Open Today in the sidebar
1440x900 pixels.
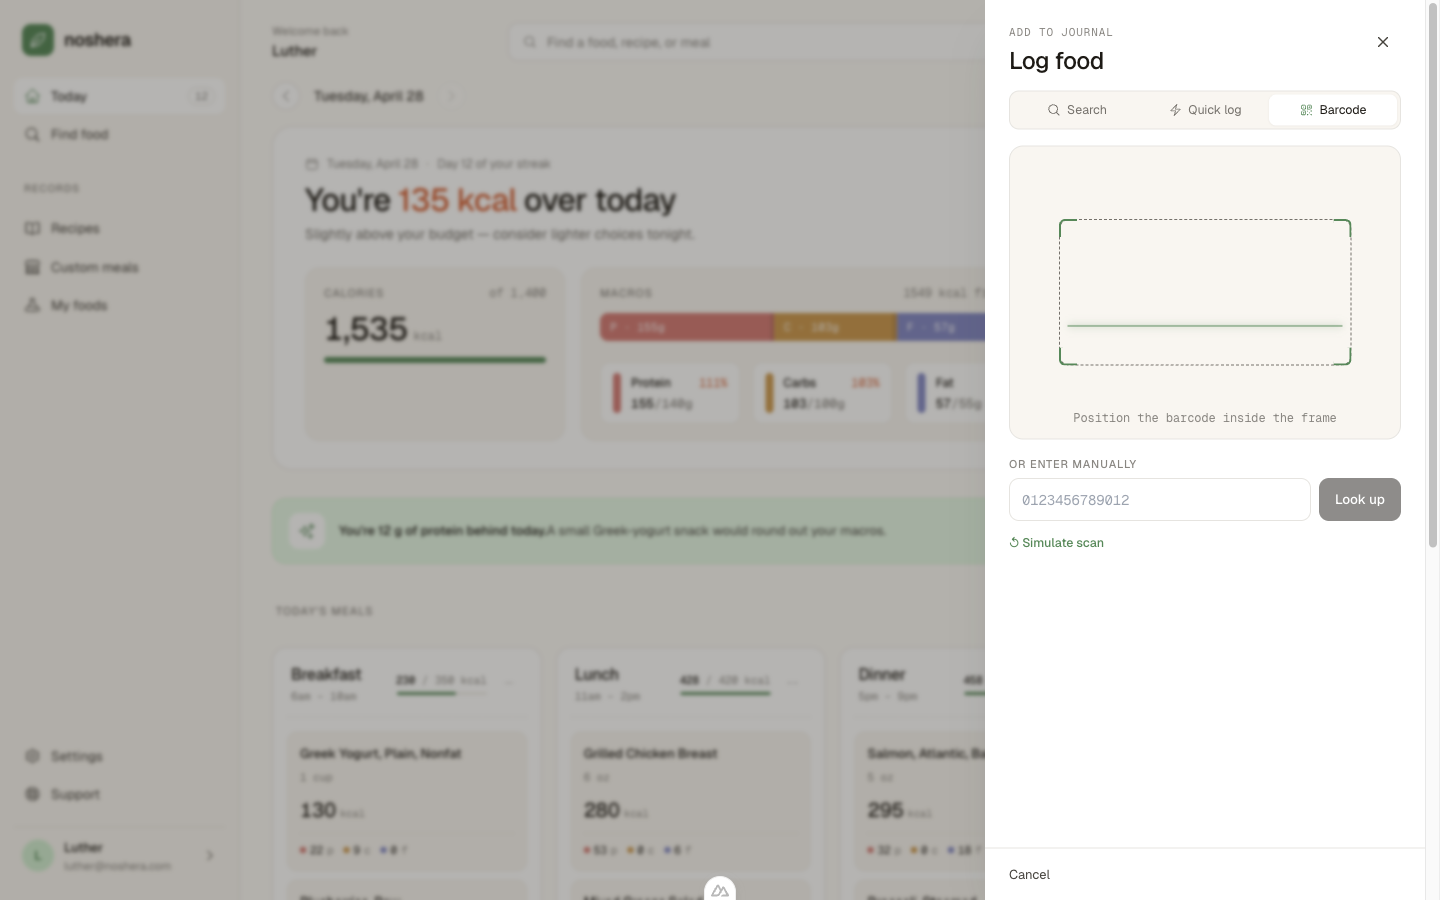[x=119, y=96]
